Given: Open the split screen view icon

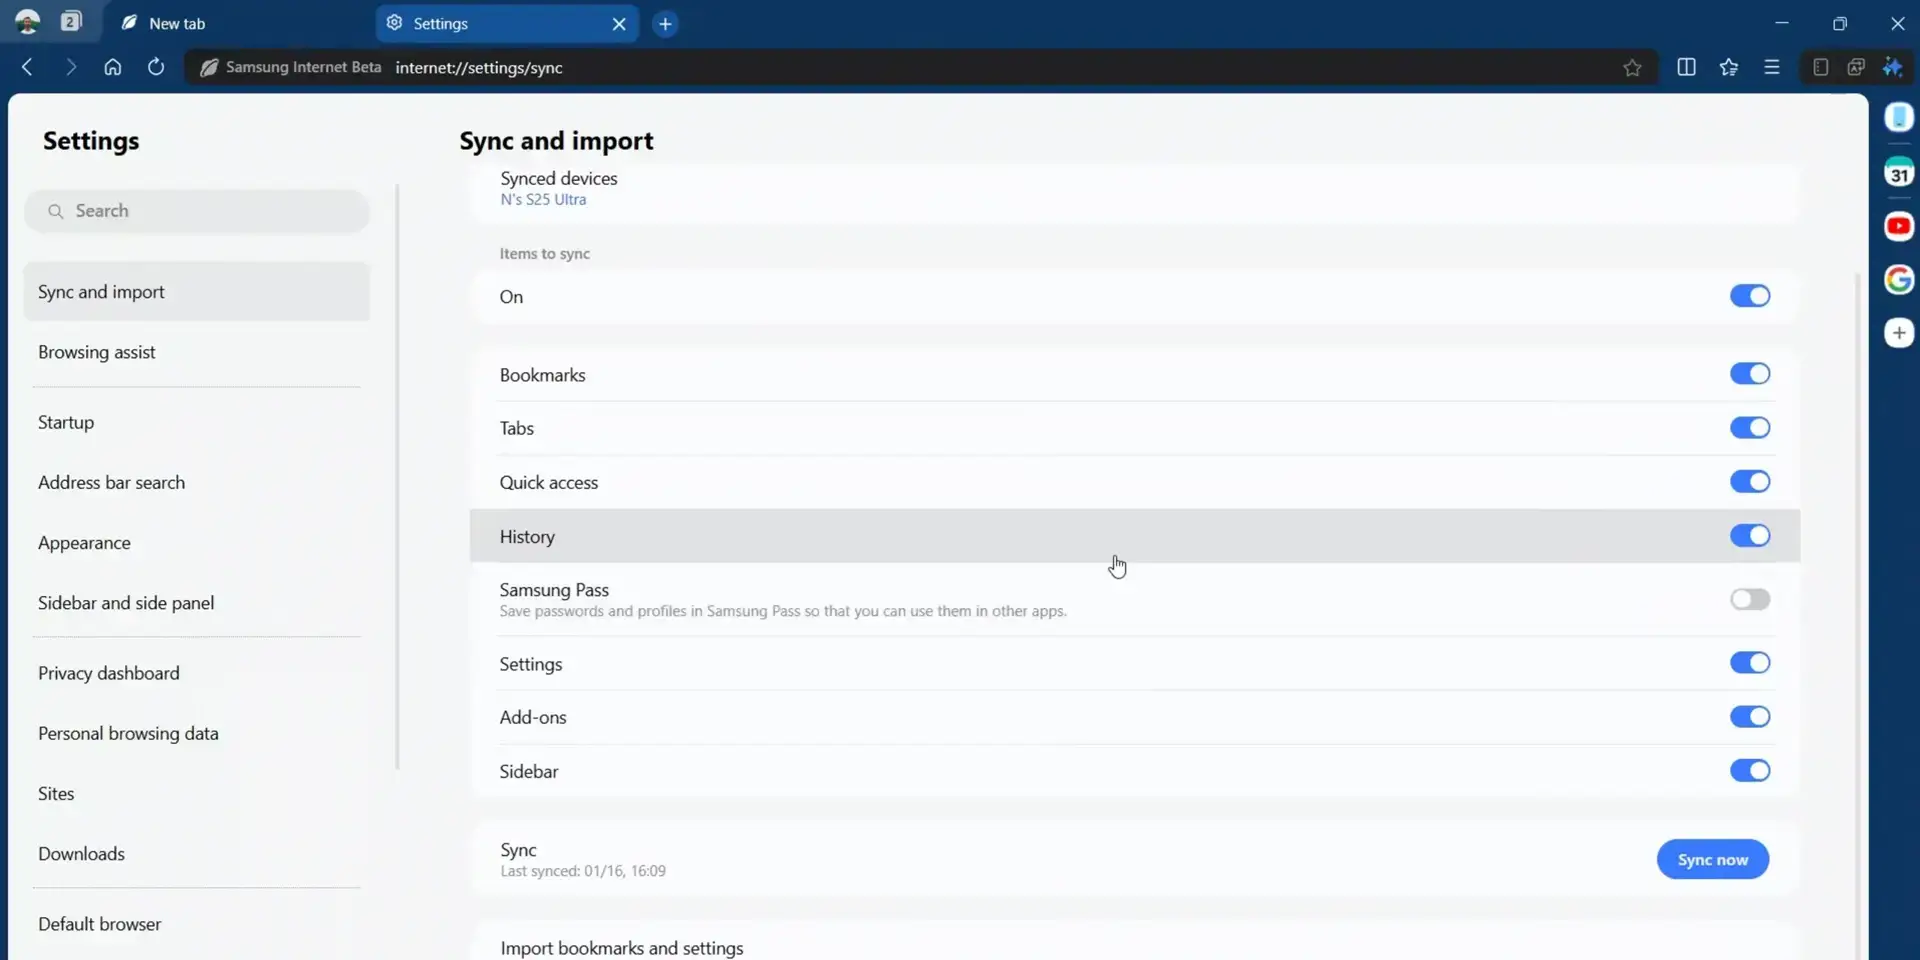Looking at the screenshot, I should [1687, 67].
